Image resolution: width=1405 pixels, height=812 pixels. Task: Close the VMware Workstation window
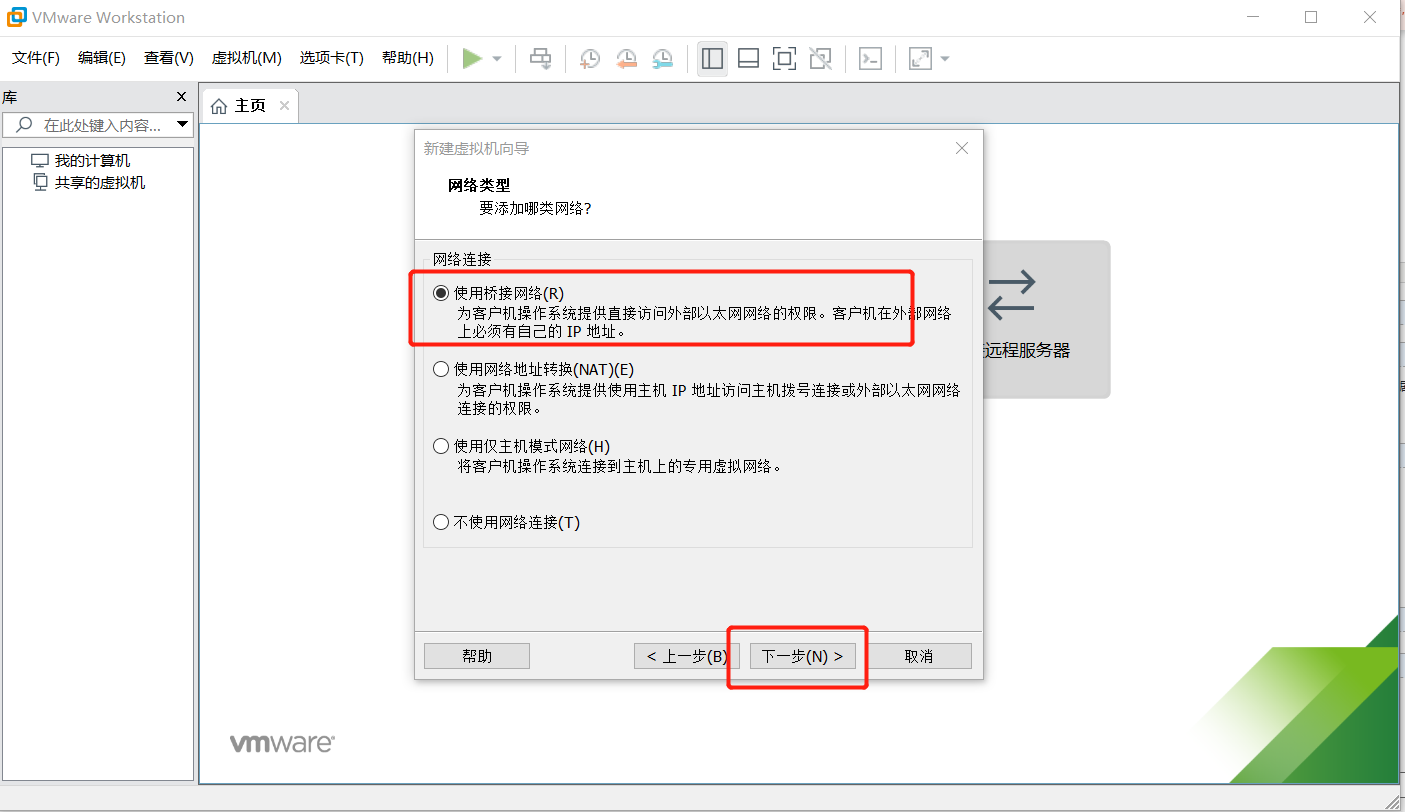[1370, 17]
